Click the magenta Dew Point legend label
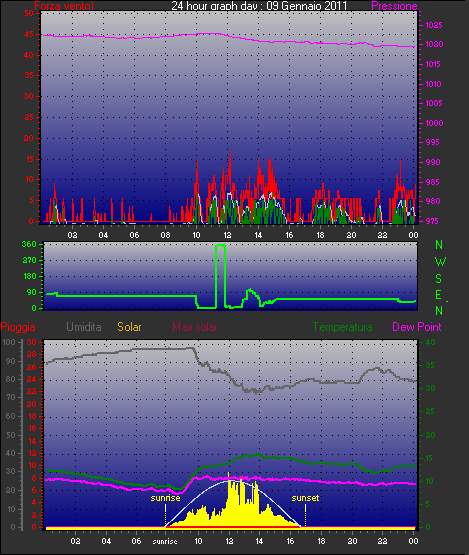469x555 pixels. (417, 327)
